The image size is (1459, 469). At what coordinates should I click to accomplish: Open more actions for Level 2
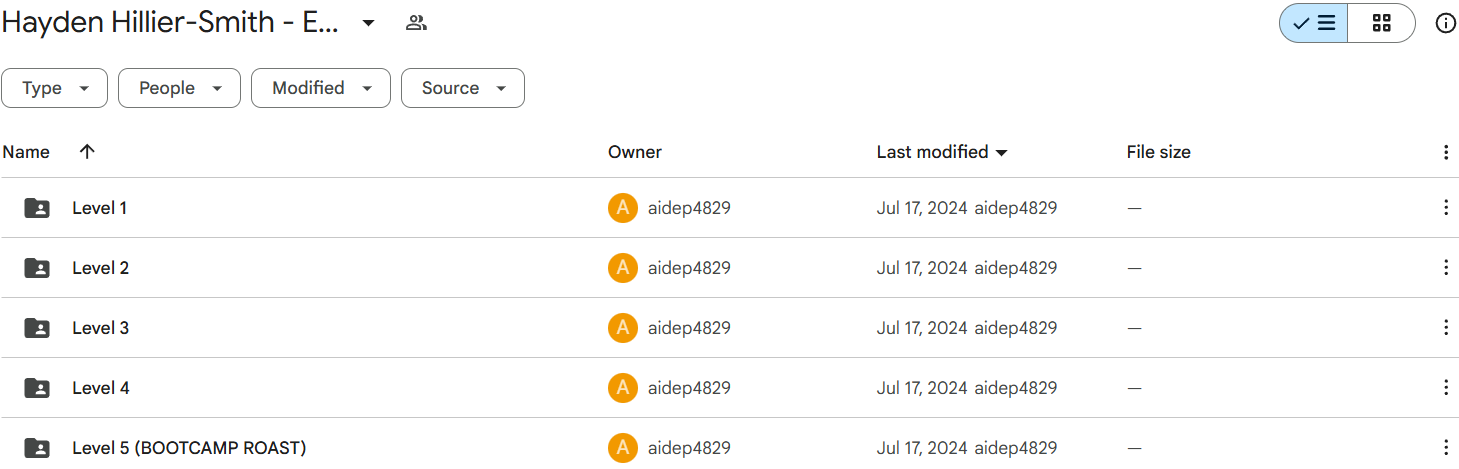[1445, 268]
